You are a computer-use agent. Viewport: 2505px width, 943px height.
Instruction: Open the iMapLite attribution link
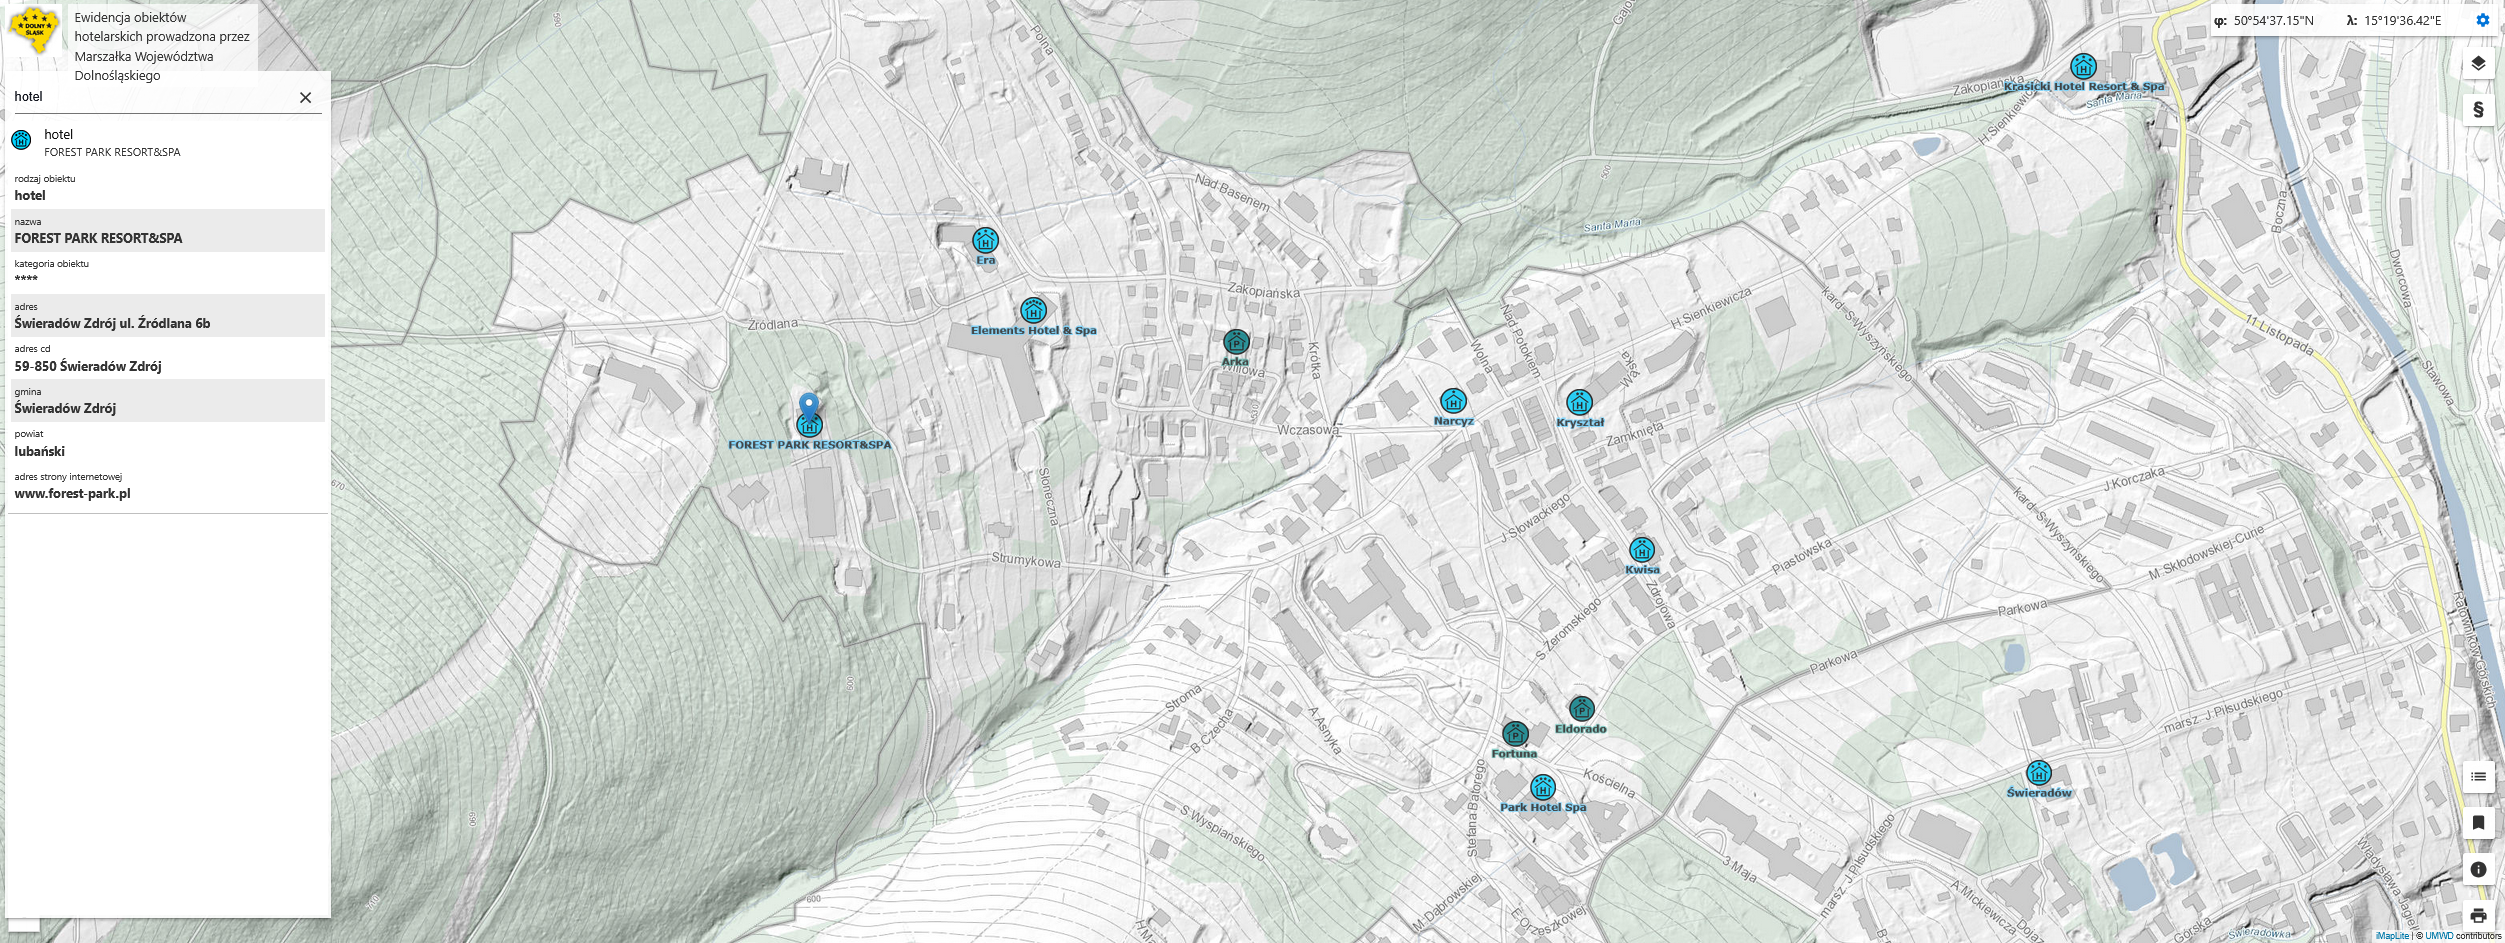tap(2392, 936)
